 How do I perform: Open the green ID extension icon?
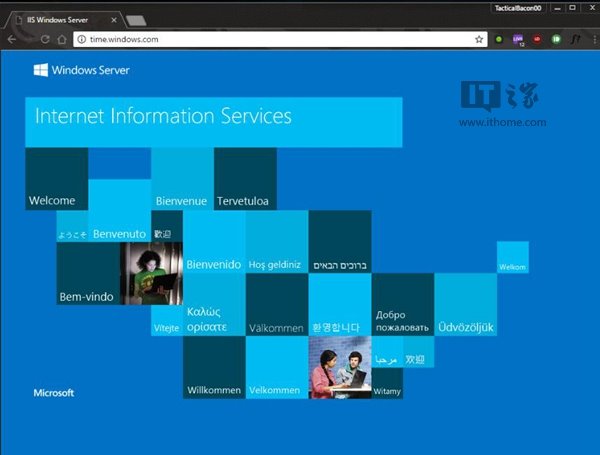click(x=556, y=39)
